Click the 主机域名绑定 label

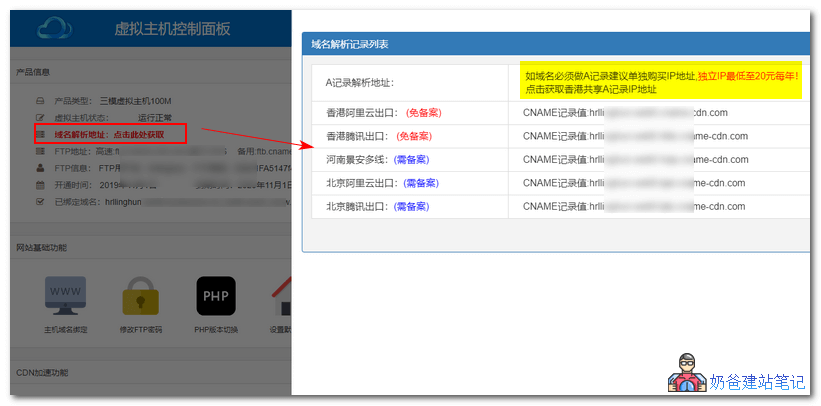click(x=65, y=330)
